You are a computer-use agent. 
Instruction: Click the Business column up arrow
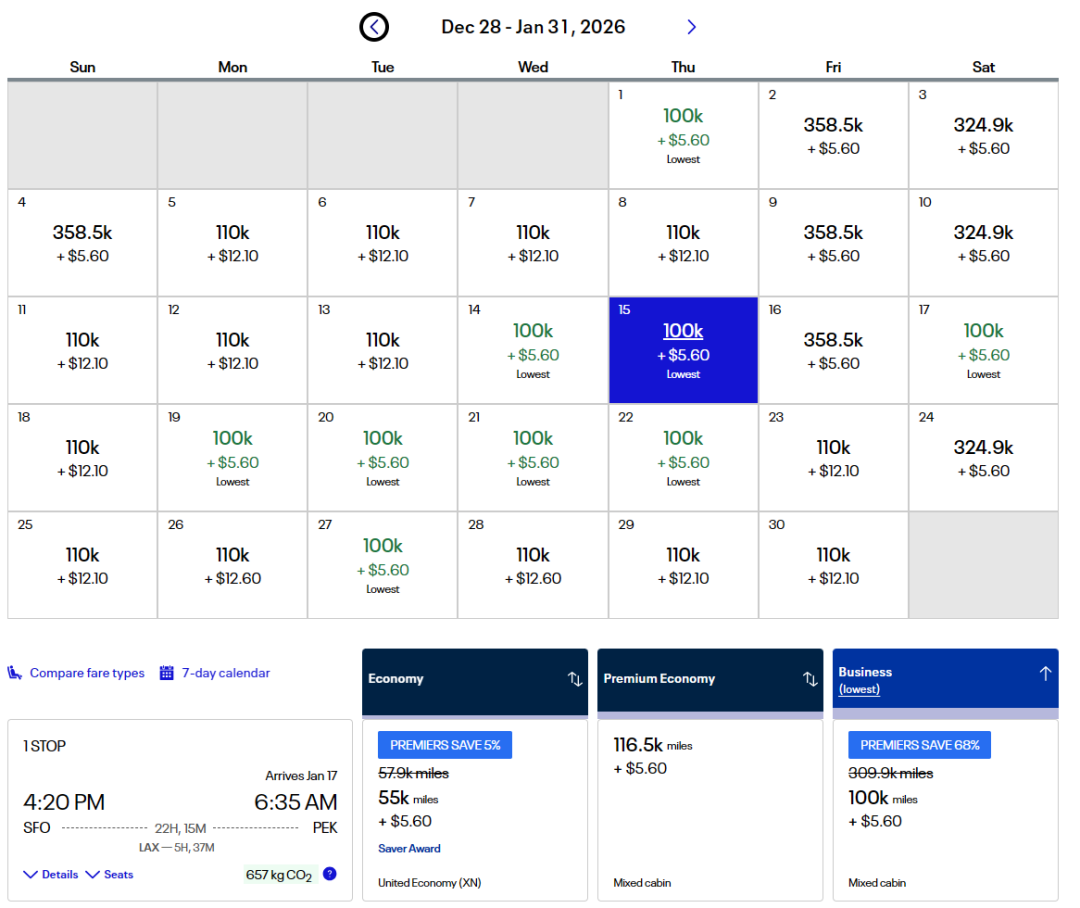[1045, 674]
